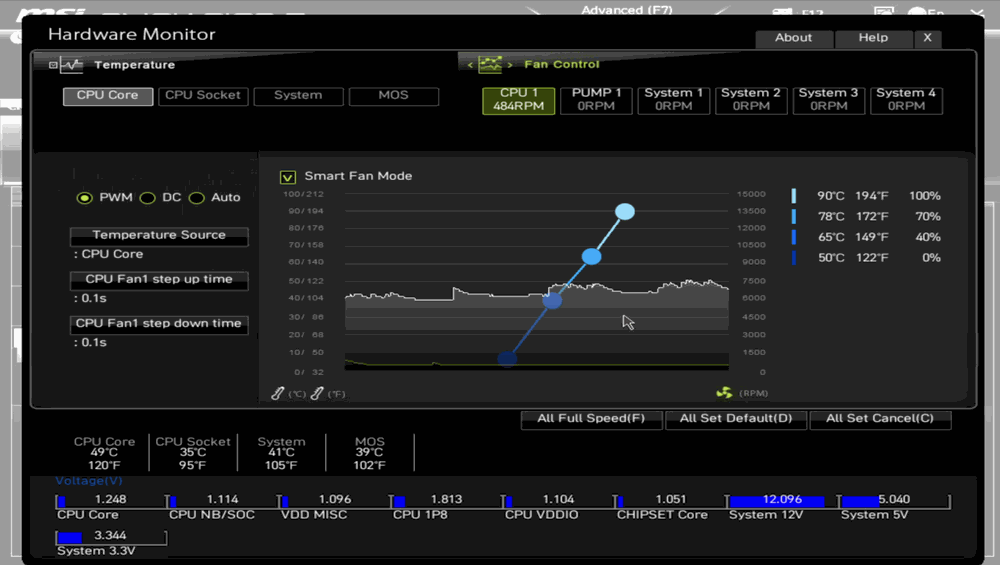Switch to the PUMP 1 fan tab
Image resolution: width=1000 pixels, height=565 pixels.
pos(596,99)
